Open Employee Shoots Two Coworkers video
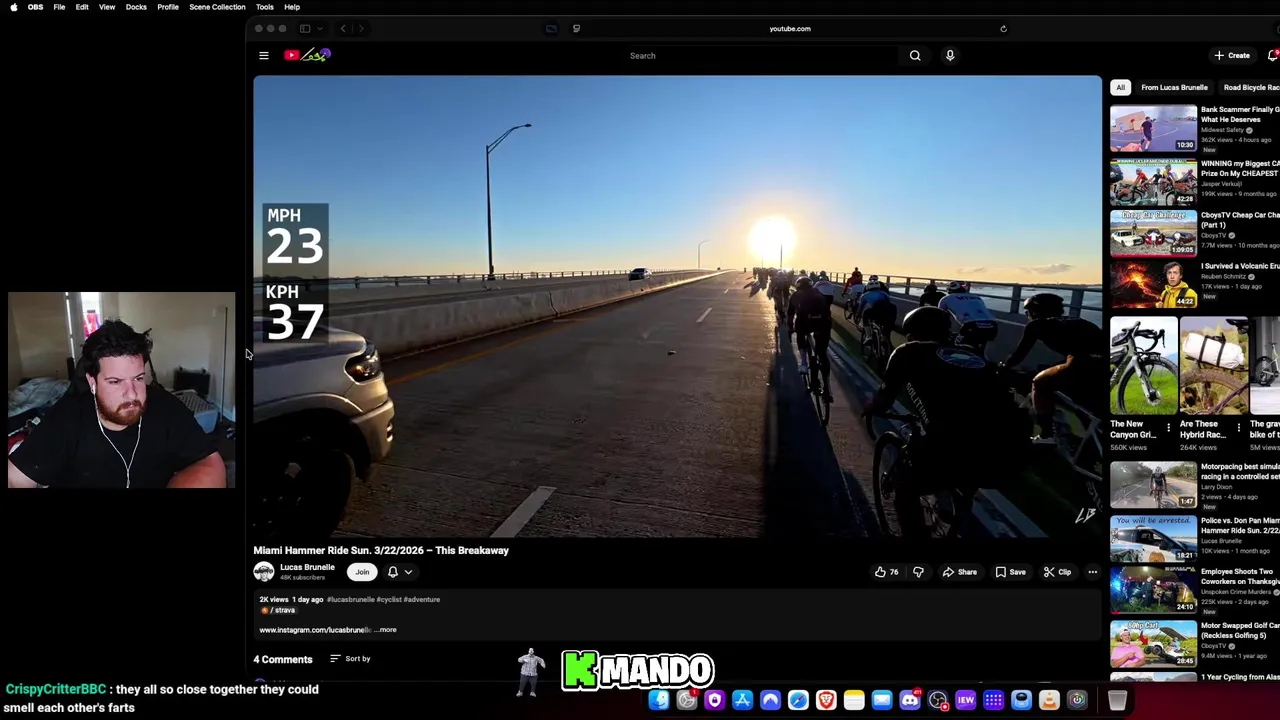This screenshot has width=1280, height=720. tap(1153, 590)
